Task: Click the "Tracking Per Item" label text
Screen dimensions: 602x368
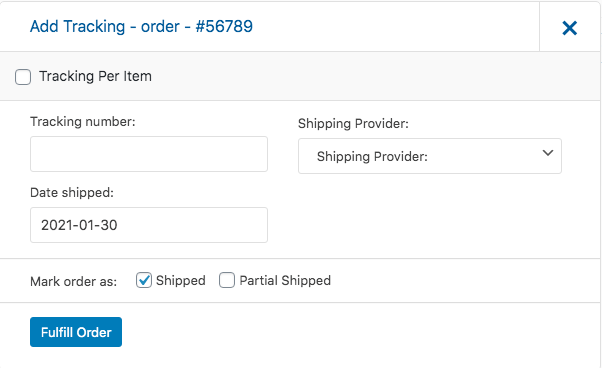Action: pyautogui.click(x=95, y=76)
